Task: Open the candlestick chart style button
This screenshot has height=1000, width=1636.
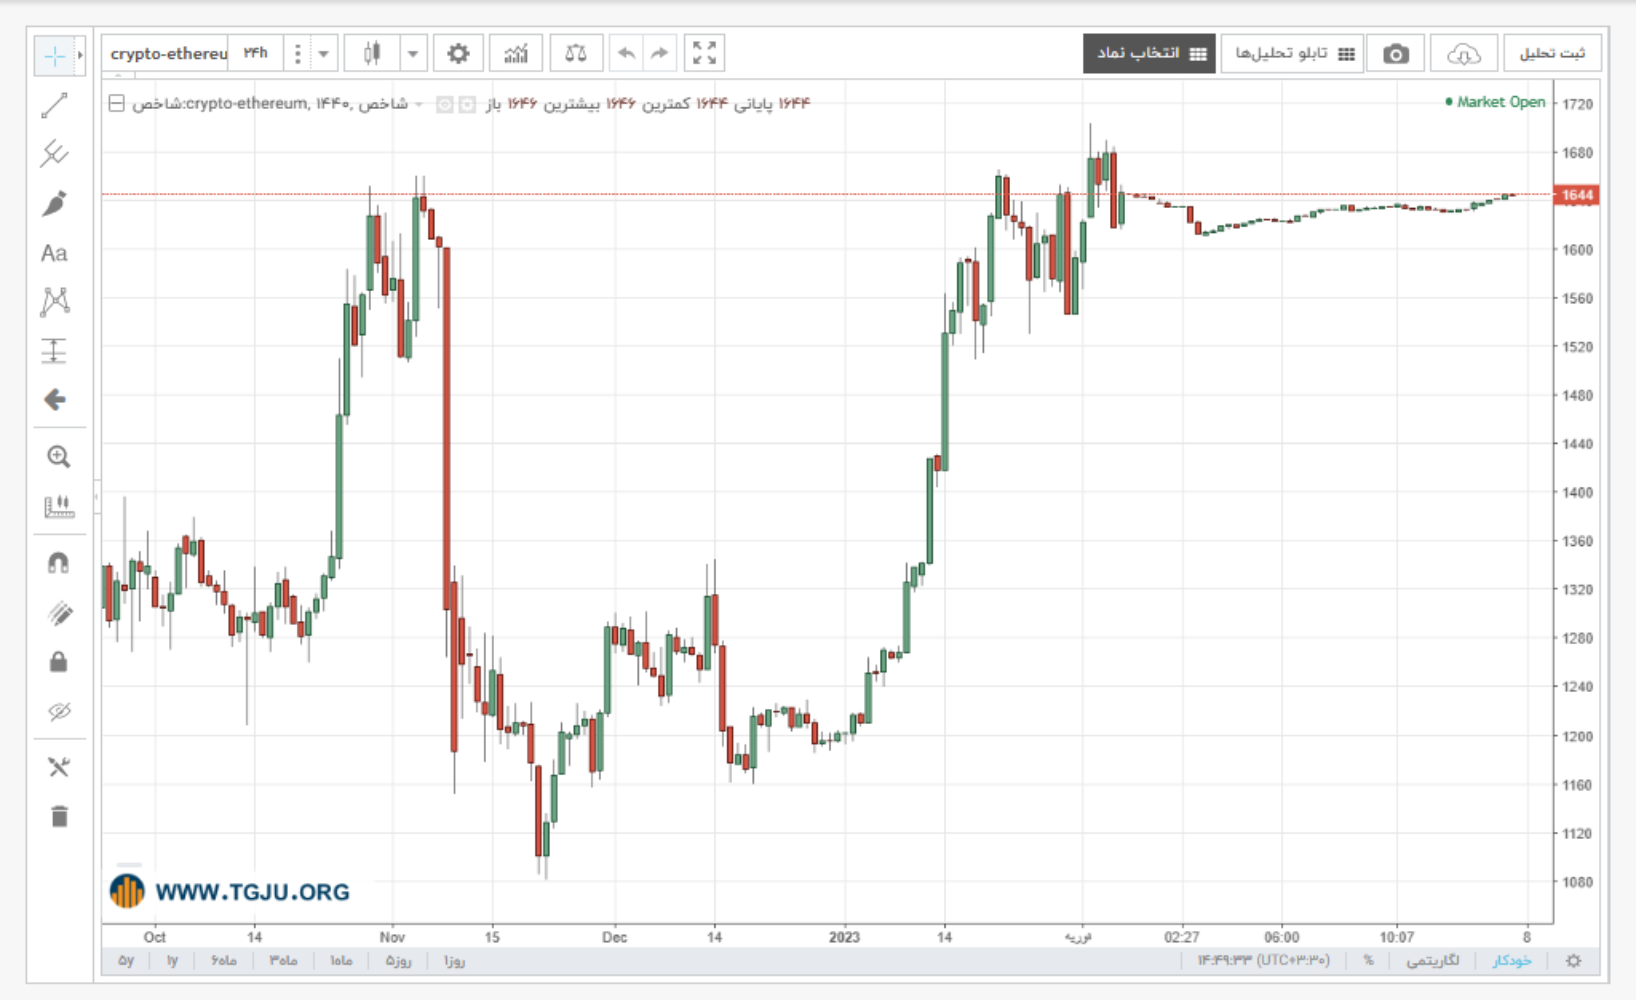Action: (x=372, y=53)
